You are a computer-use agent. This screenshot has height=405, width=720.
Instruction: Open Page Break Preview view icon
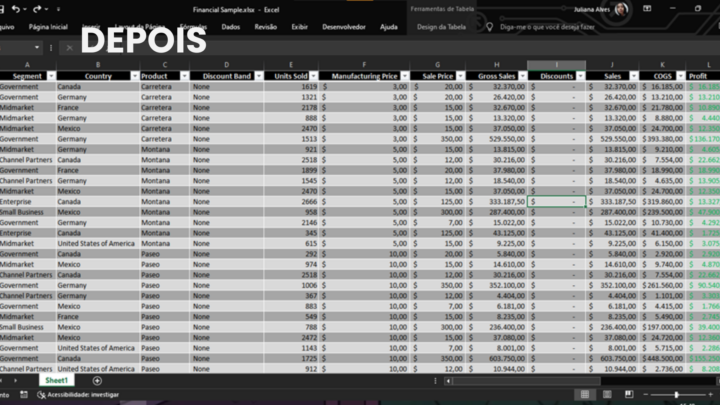(629, 394)
